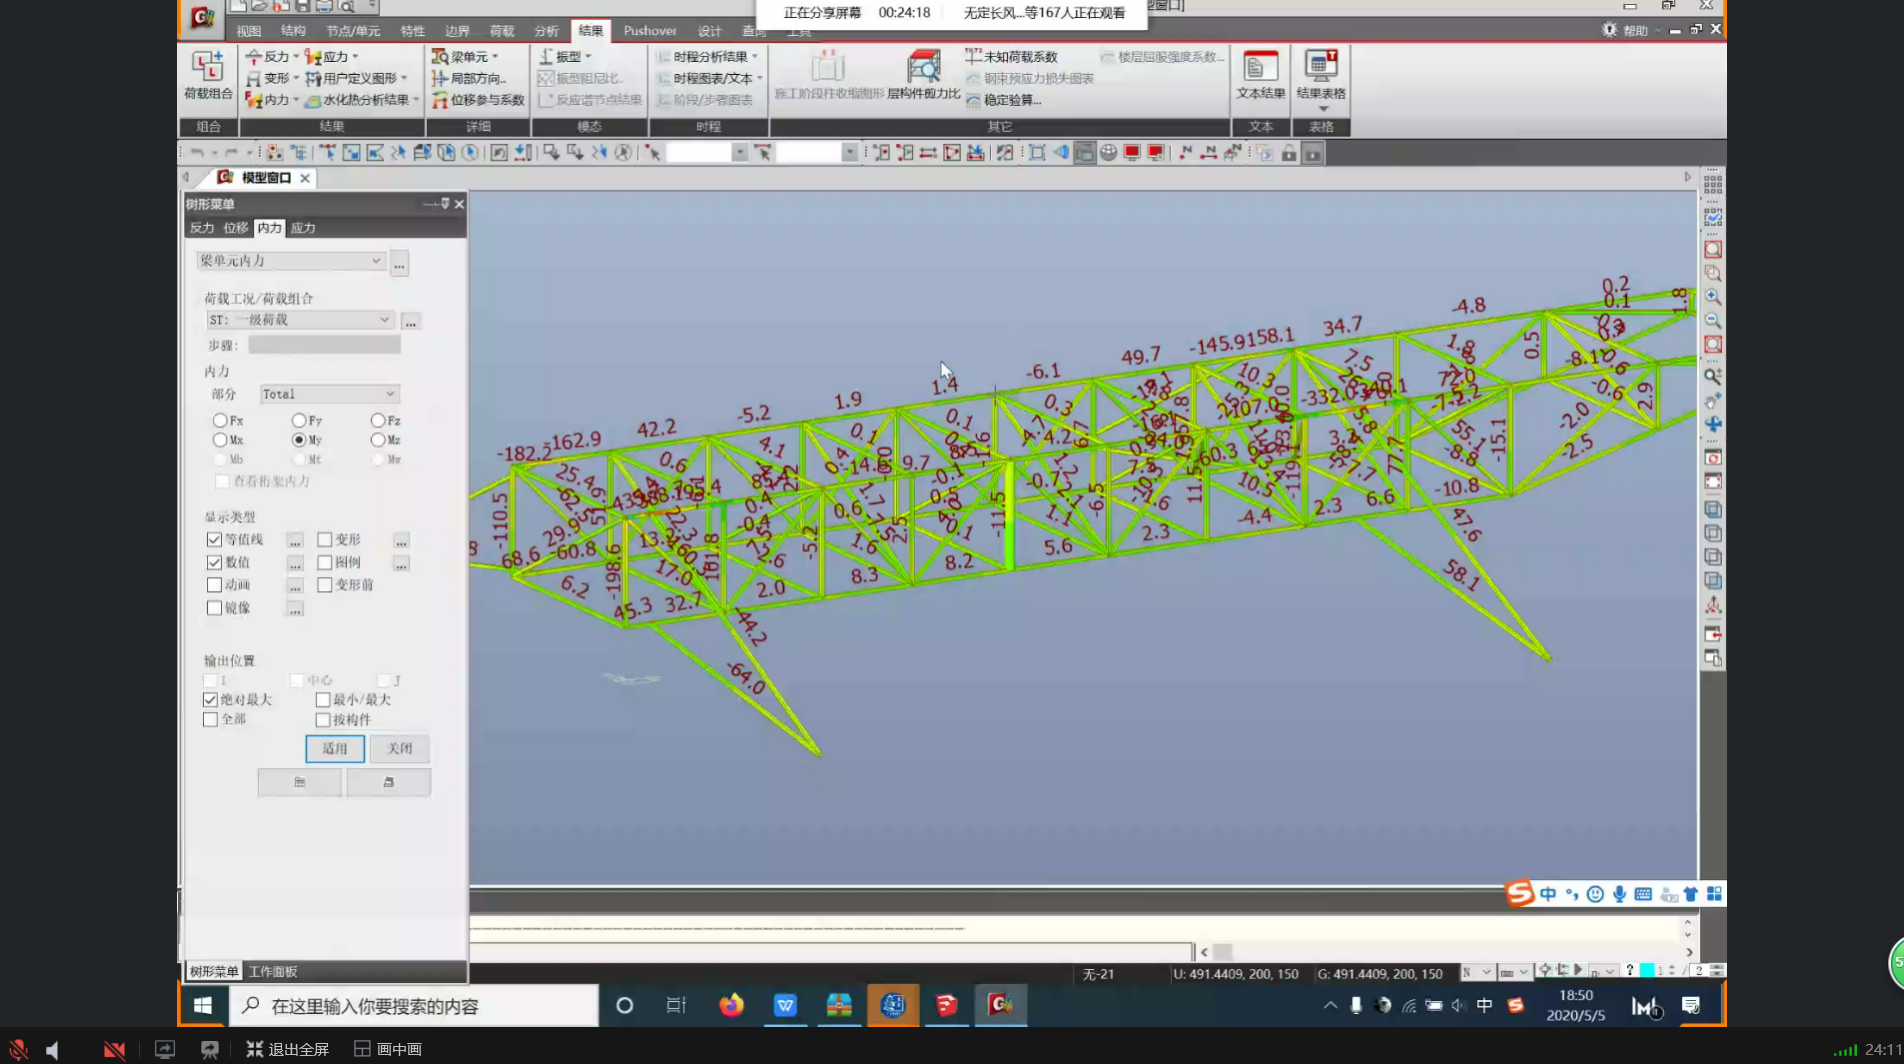Click the 关闭 close button in panel
The width and height of the screenshot is (1904, 1064).
coord(399,749)
